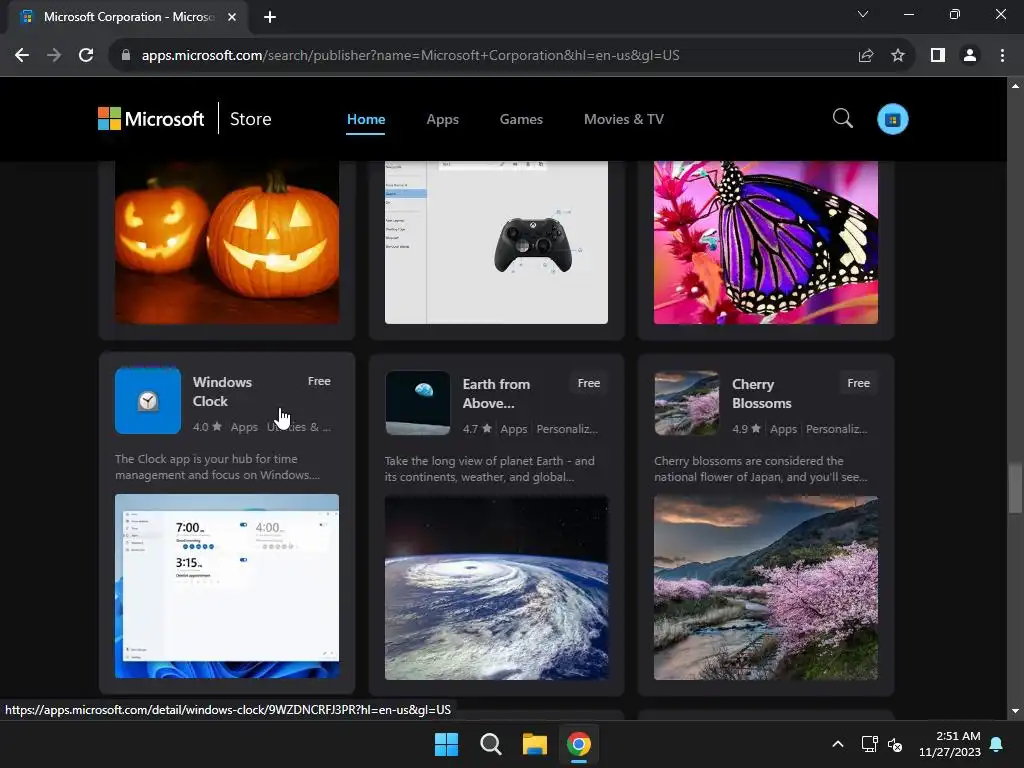Screen dimensions: 1024x768
Task: Share this page via address bar icon
Action: 866,56
